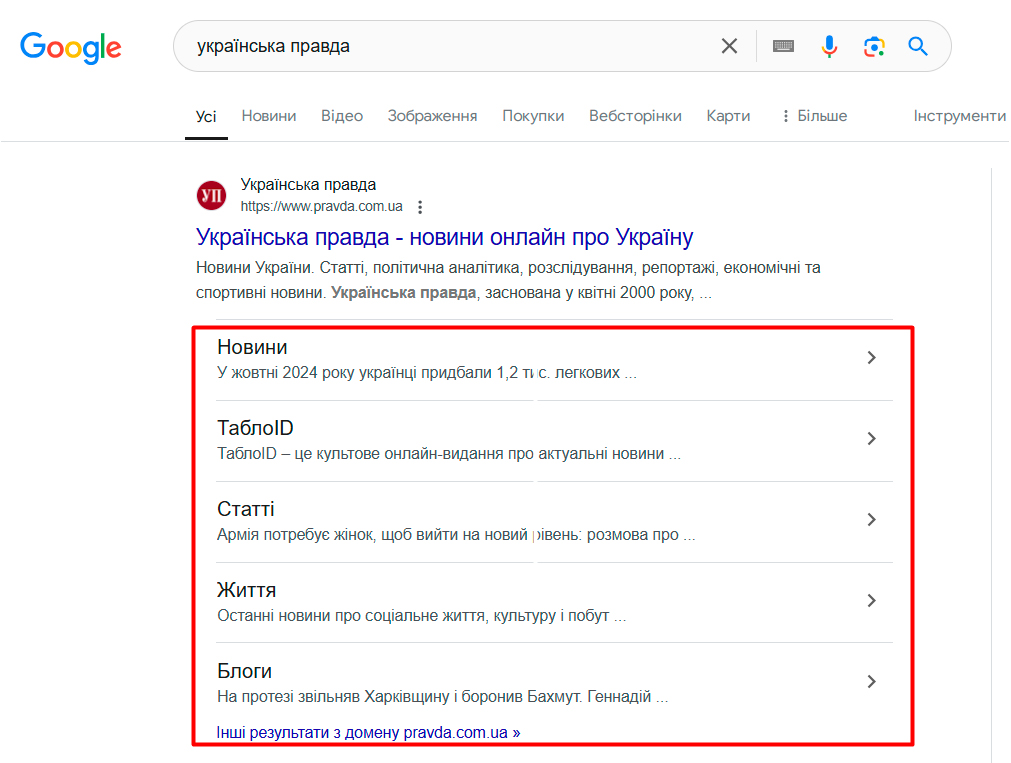Open the Життя sitelink
Viewport: 1011px width, 763px height.
[246, 590]
